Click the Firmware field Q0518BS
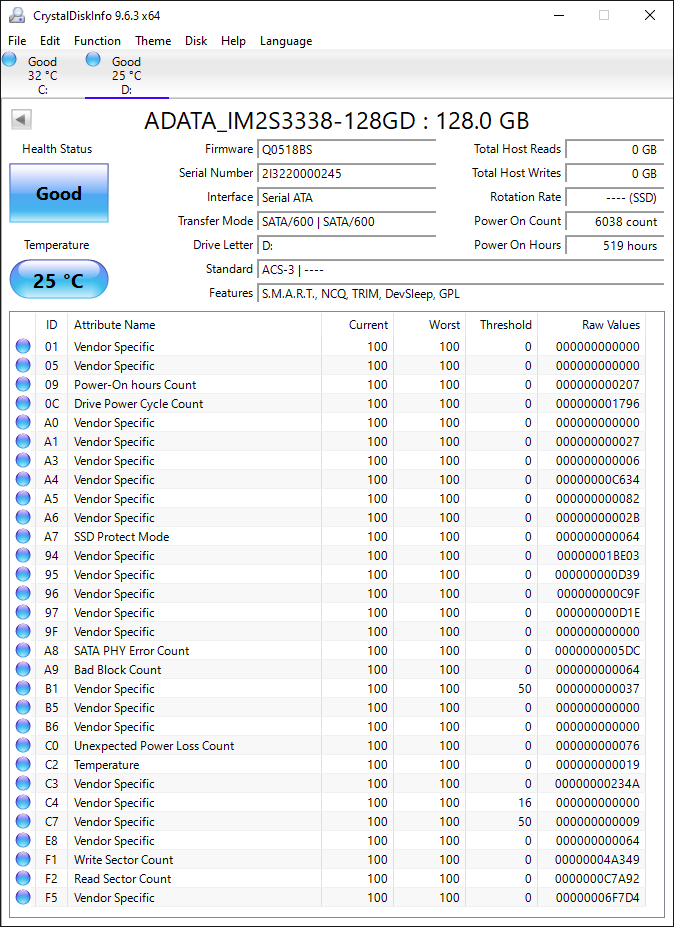This screenshot has height=927, width=674. point(346,150)
